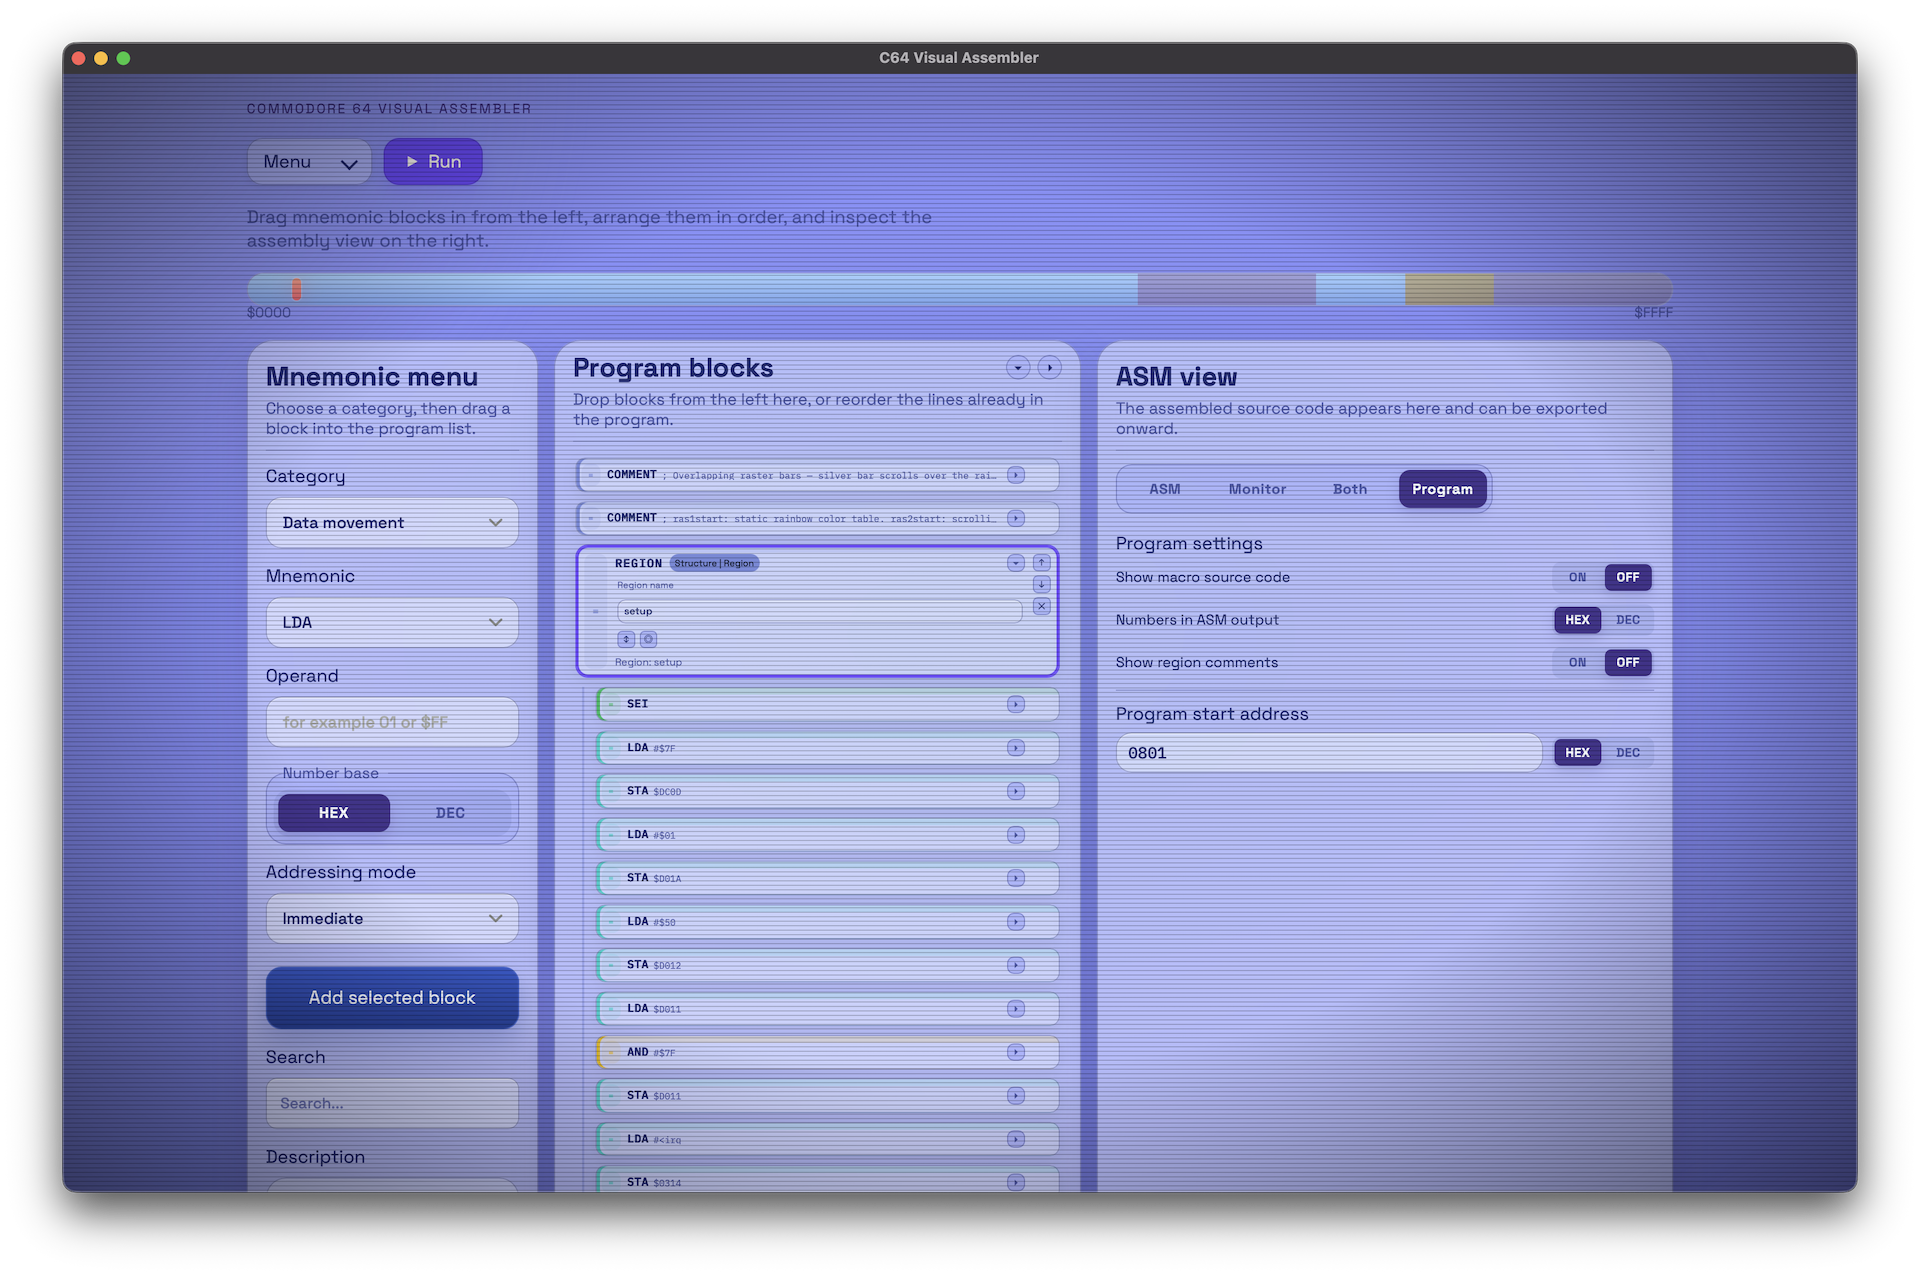Viewport: 1920px width, 1275px height.
Task: Move the REGION block up with the arrow
Action: 1041,563
